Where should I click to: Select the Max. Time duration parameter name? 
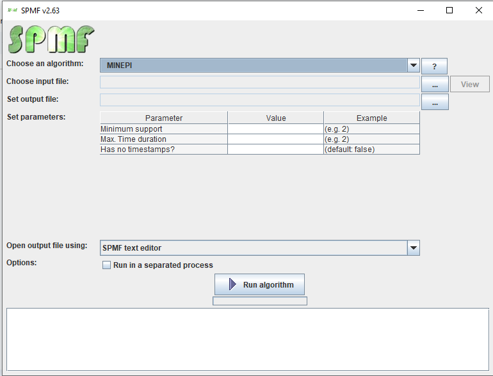[164, 139]
